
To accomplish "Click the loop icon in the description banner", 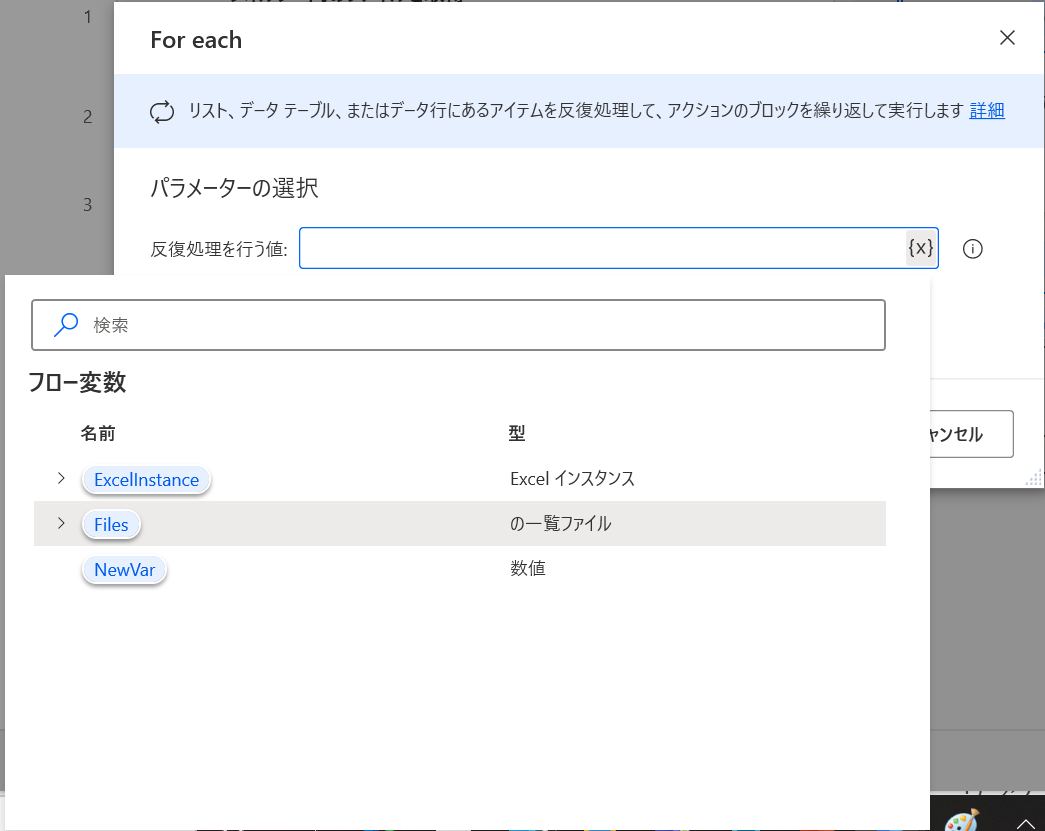I will pyautogui.click(x=161, y=112).
